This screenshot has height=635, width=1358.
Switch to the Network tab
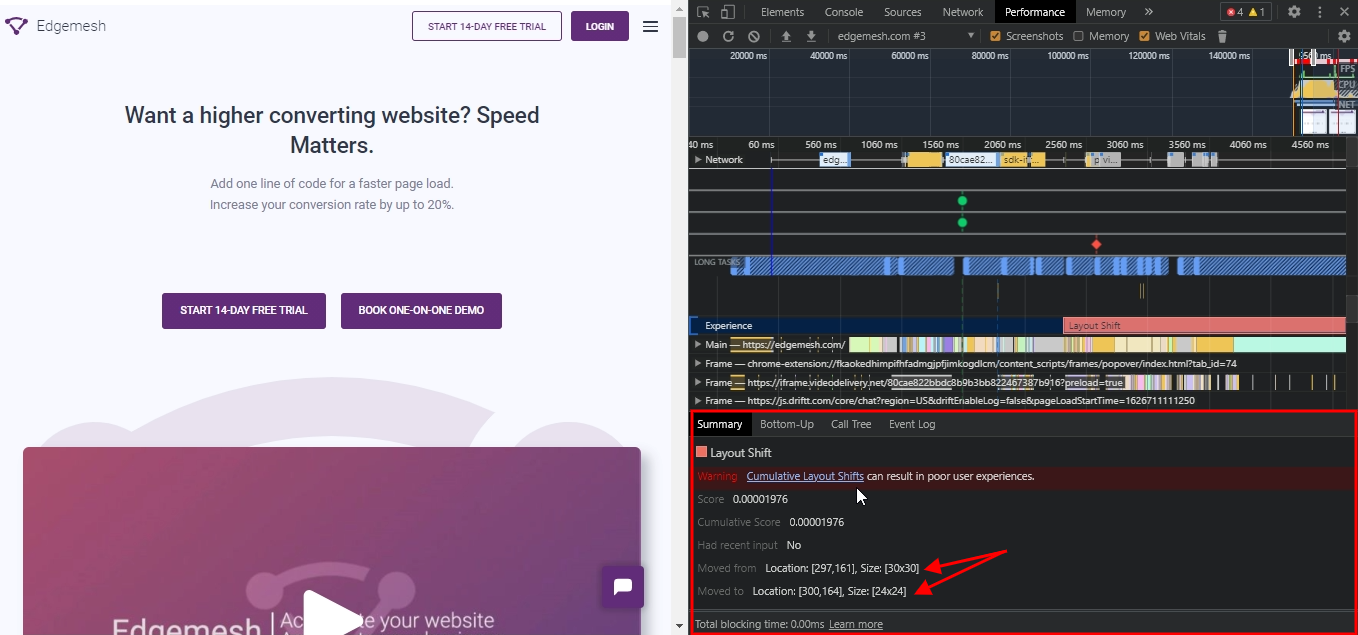coord(963,12)
